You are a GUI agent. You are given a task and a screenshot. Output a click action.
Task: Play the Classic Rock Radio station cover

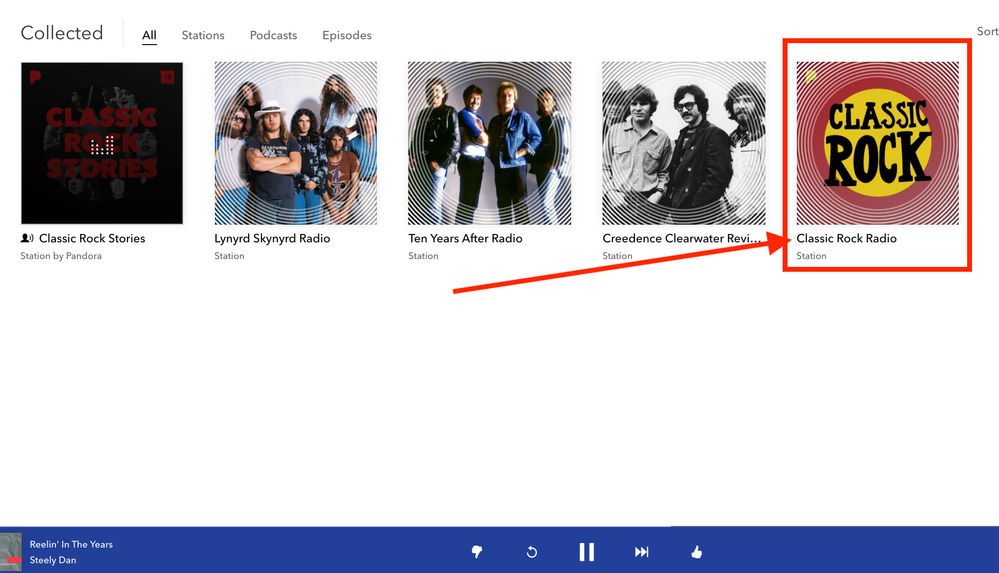click(877, 143)
